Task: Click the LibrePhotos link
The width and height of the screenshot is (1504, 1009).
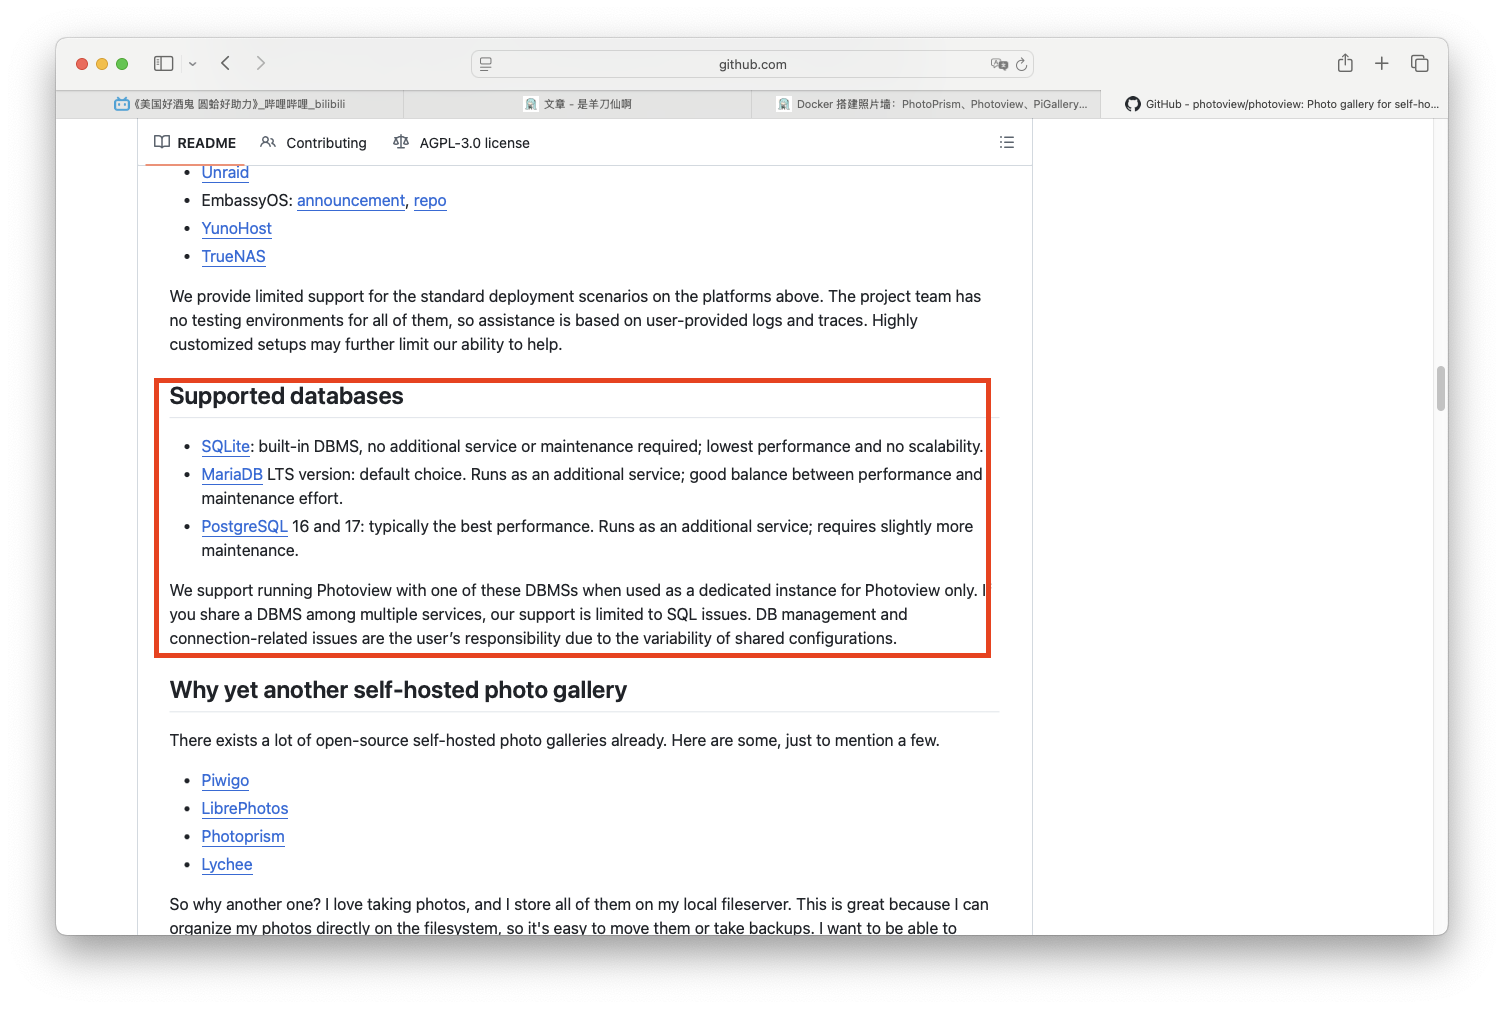Action: click(245, 808)
